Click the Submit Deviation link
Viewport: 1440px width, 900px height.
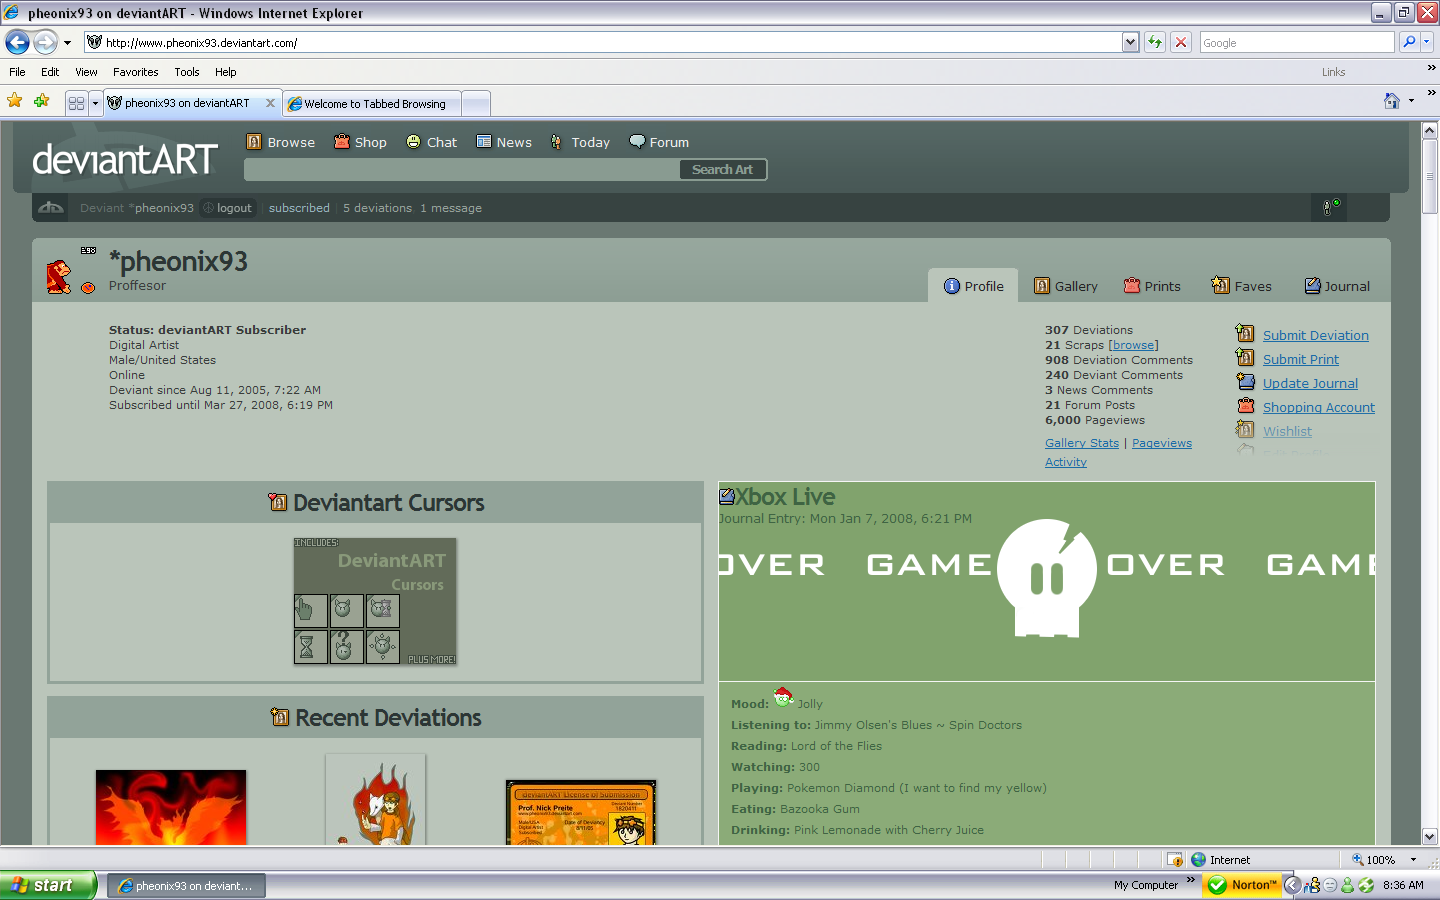pyautogui.click(x=1316, y=335)
